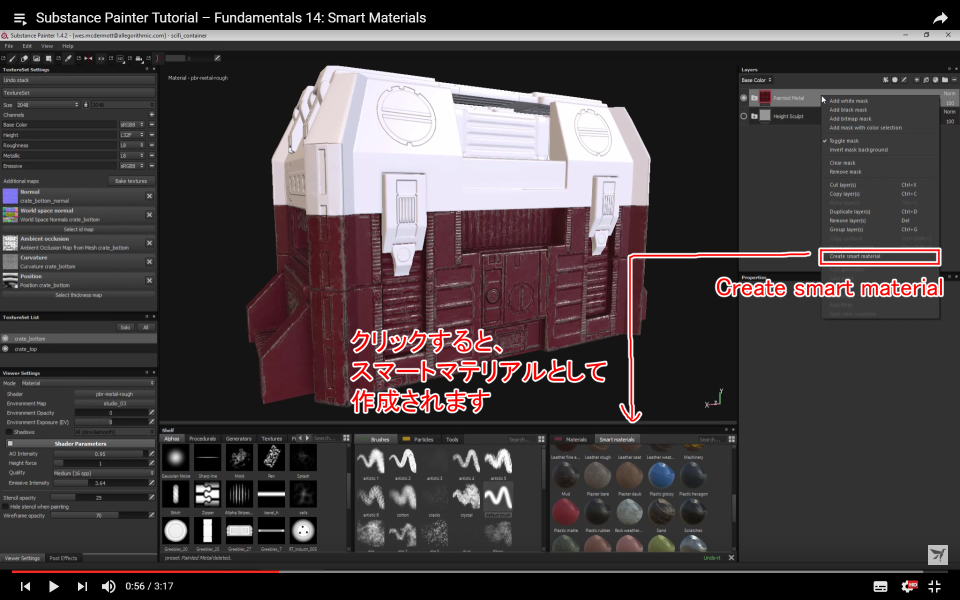Open Base Color sRGB8 format dropdown
Image resolution: width=960 pixels, height=600 pixels.
point(132,125)
